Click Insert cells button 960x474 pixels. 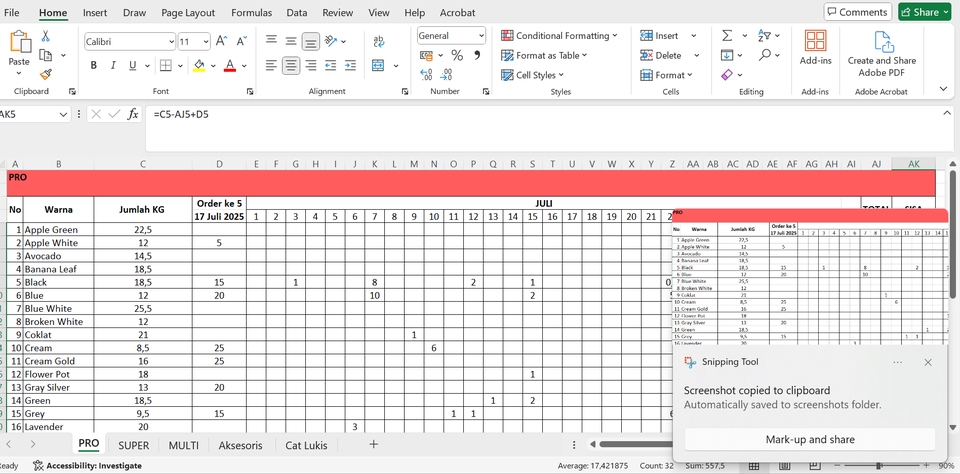click(659, 36)
